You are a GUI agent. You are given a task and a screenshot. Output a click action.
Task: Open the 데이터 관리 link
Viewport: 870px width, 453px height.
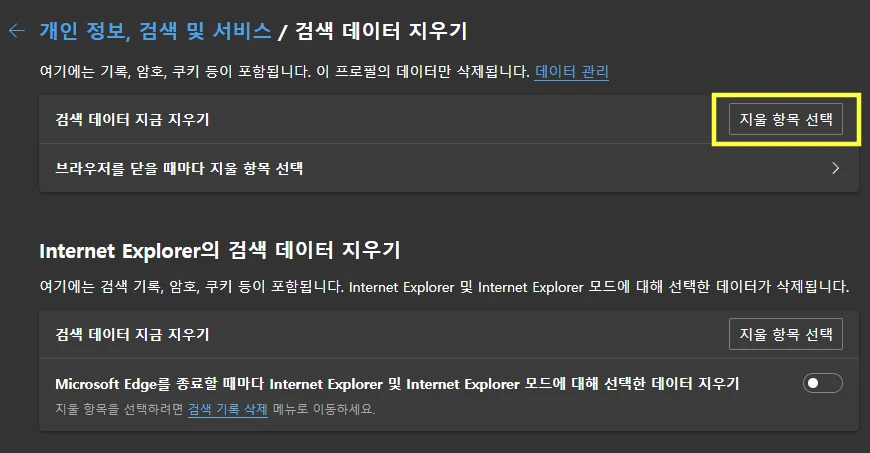pos(571,72)
